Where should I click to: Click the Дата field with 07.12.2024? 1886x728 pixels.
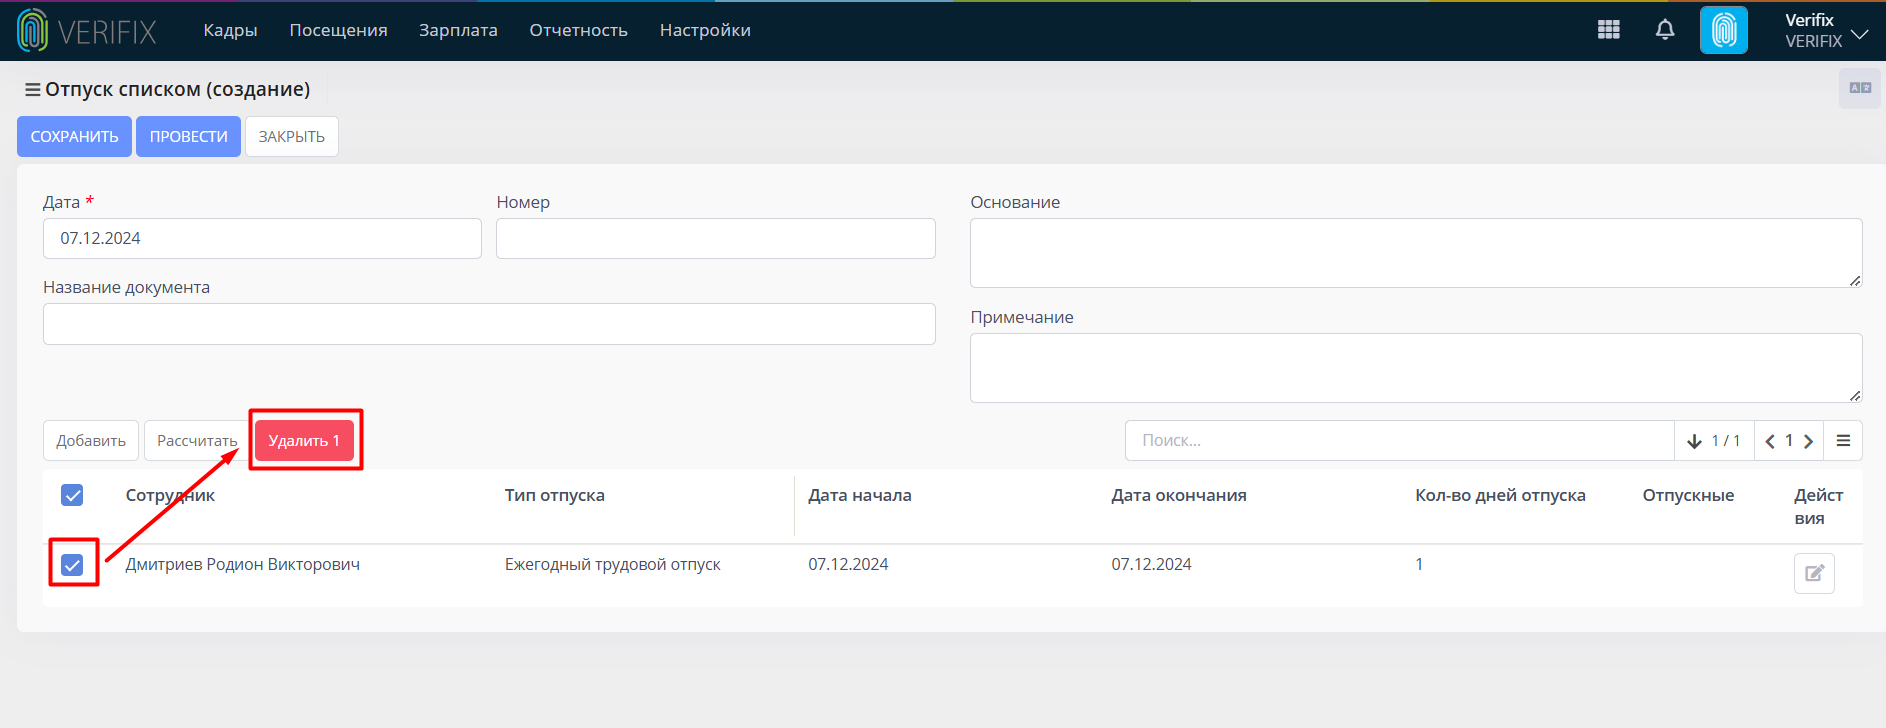262,239
